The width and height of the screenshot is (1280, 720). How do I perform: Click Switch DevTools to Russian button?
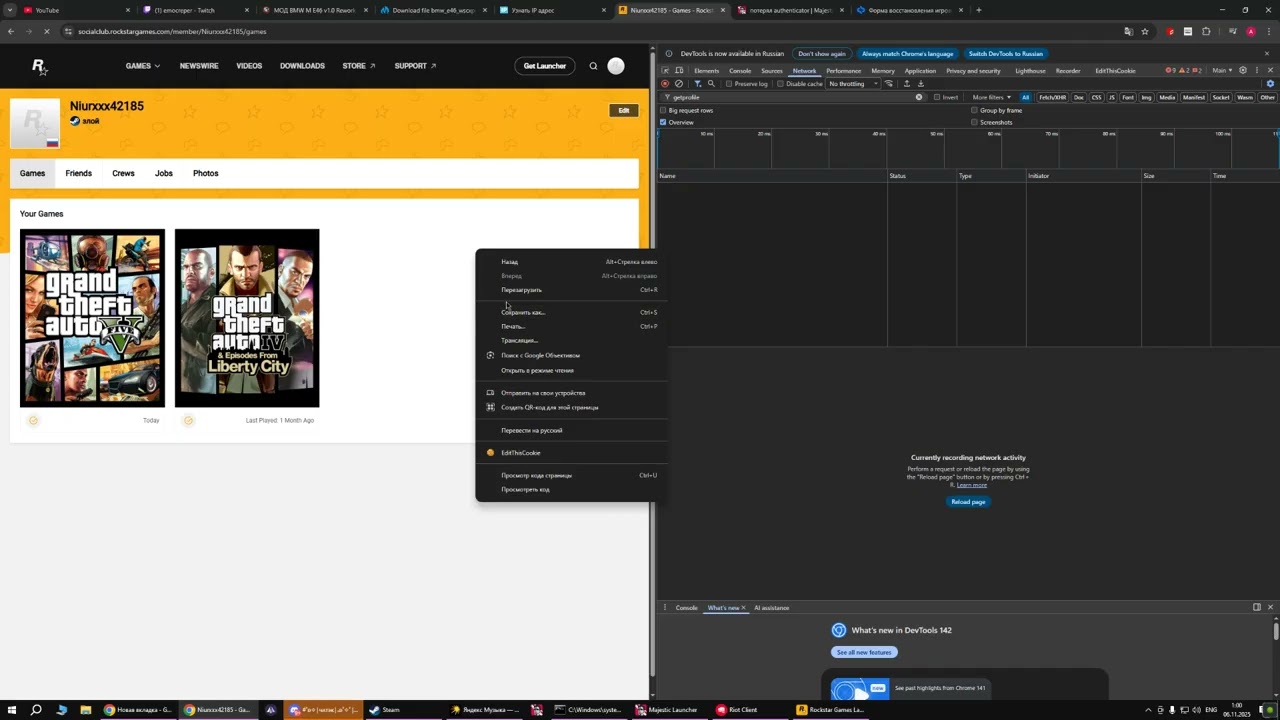[x=1006, y=54]
